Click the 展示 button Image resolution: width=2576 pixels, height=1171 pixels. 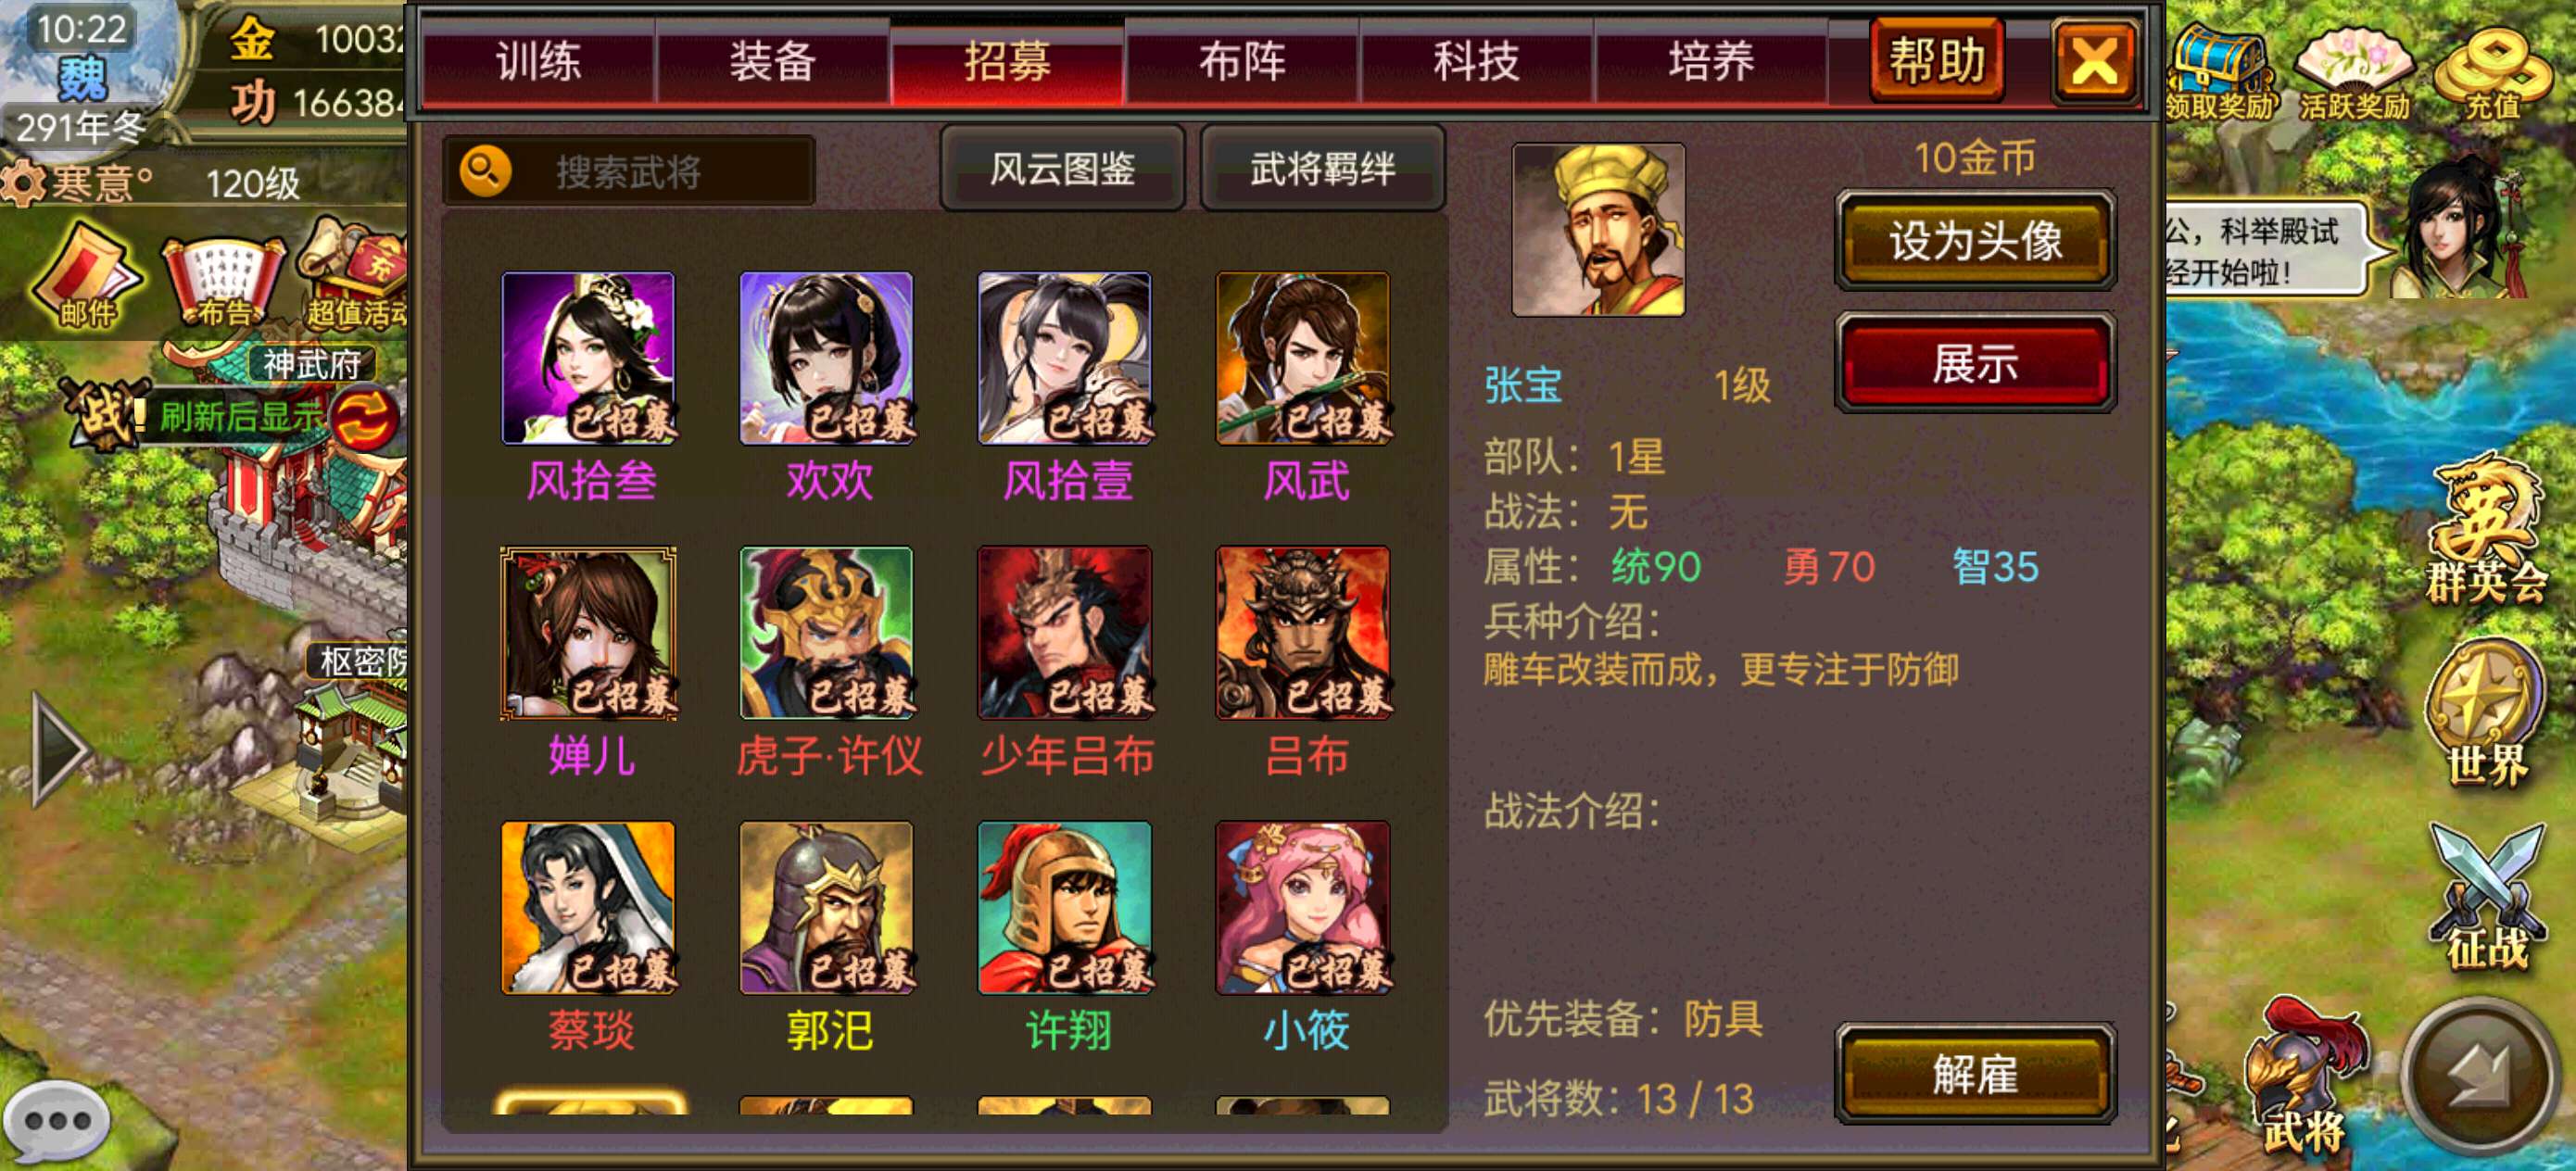click(x=1975, y=363)
